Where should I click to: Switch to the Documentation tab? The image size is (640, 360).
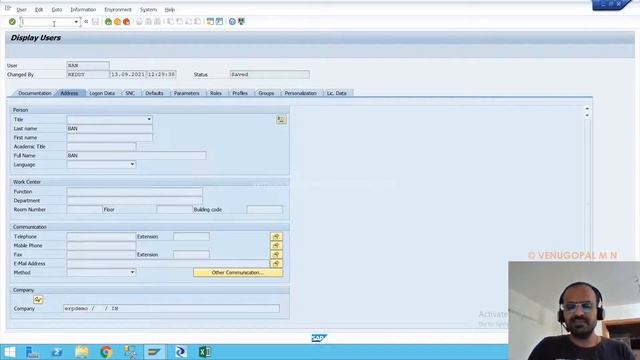click(35, 93)
